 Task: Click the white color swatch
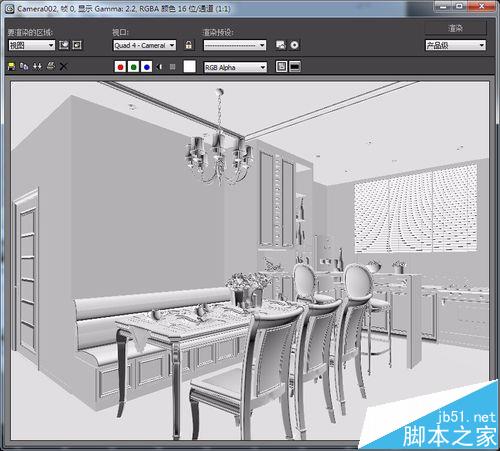coord(190,67)
